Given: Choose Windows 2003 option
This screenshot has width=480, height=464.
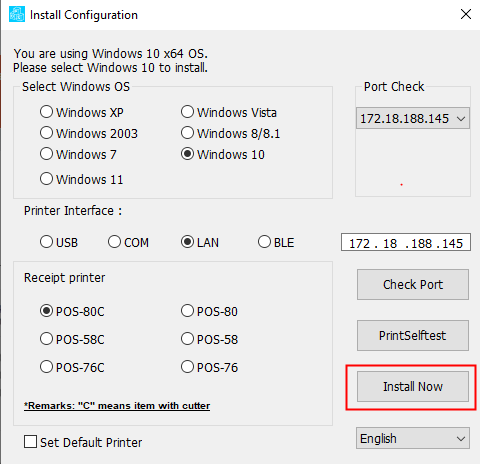Looking at the screenshot, I should 89,133.
